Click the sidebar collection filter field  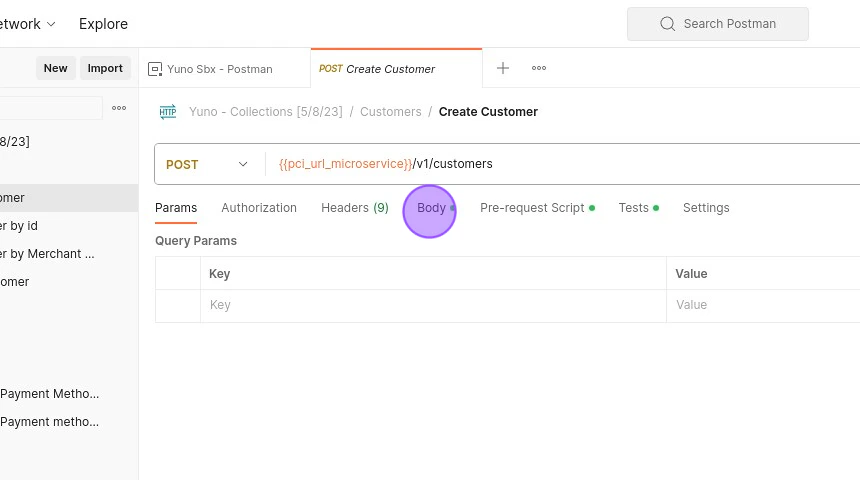(x=51, y=108)
